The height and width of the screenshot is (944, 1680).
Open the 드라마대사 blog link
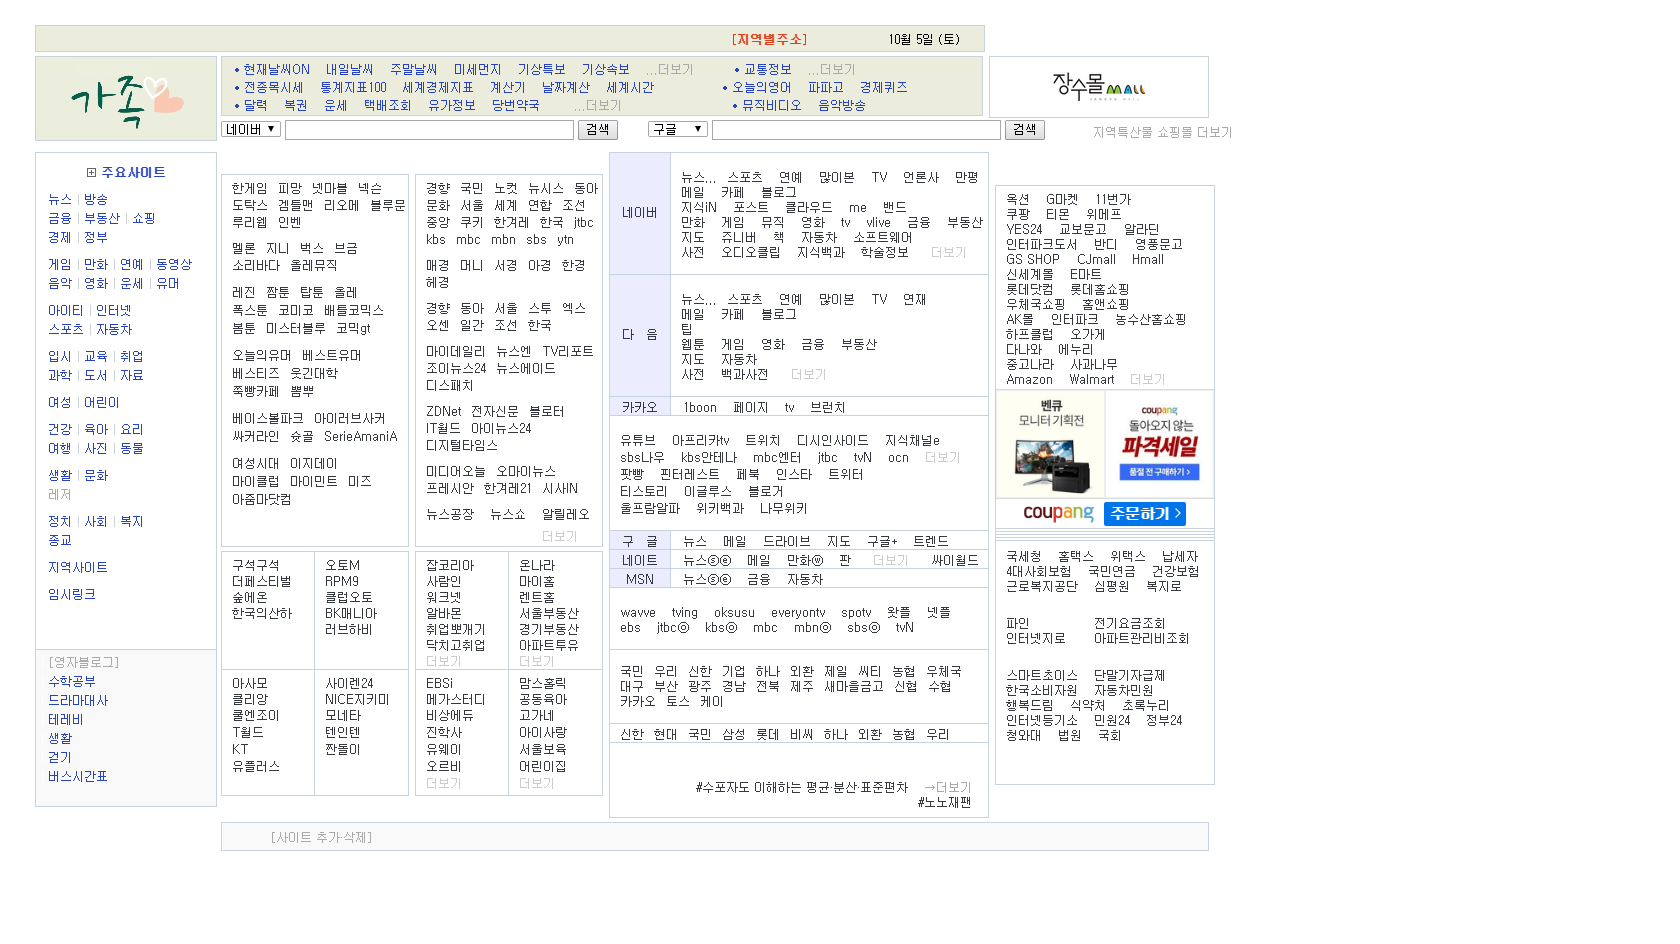(78, 700)
